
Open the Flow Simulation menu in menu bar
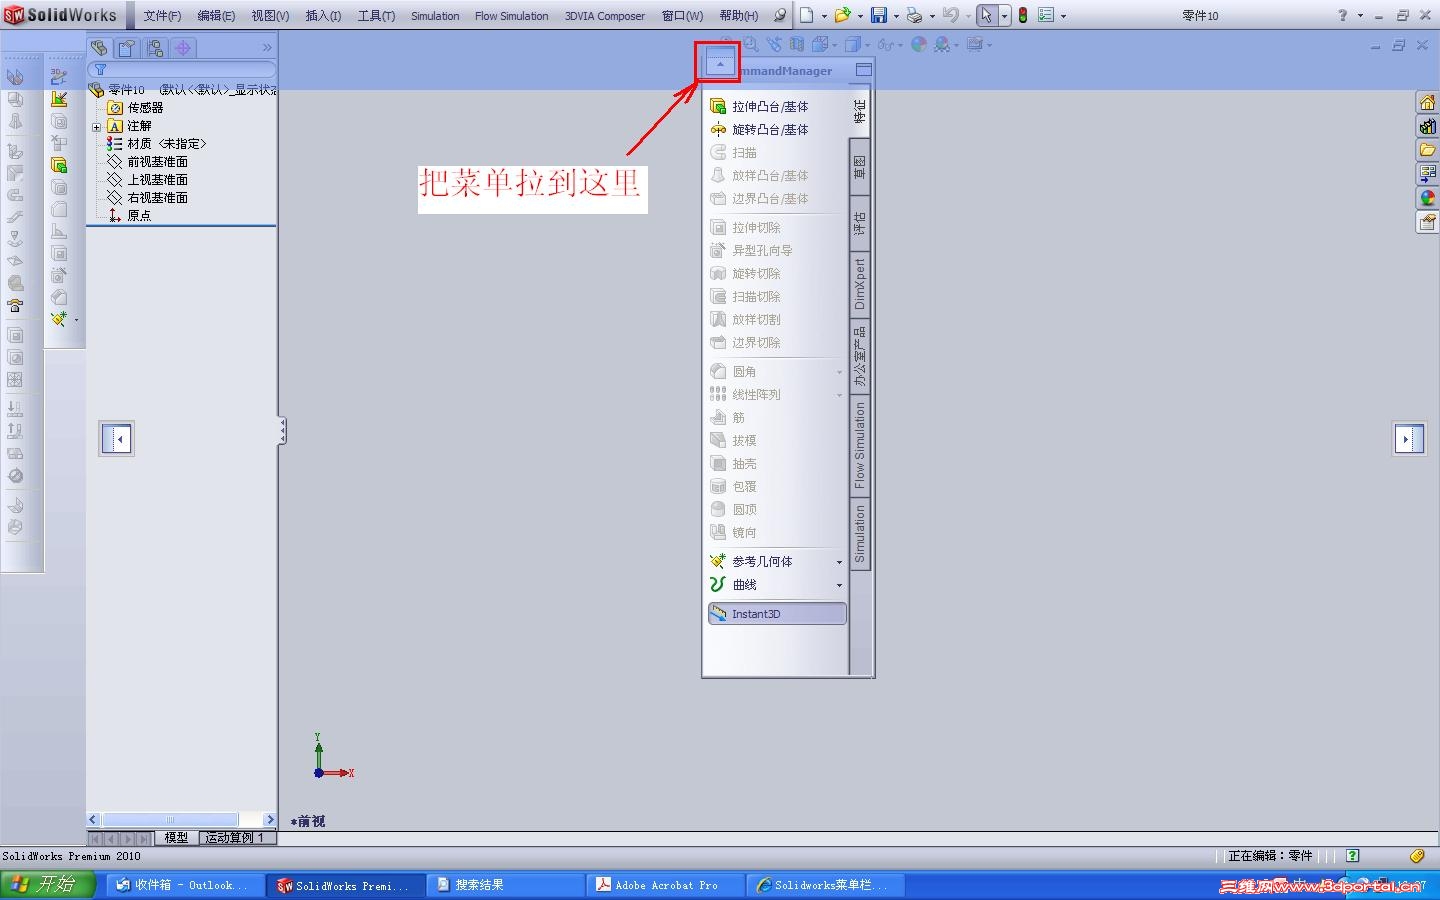[511, 16]
